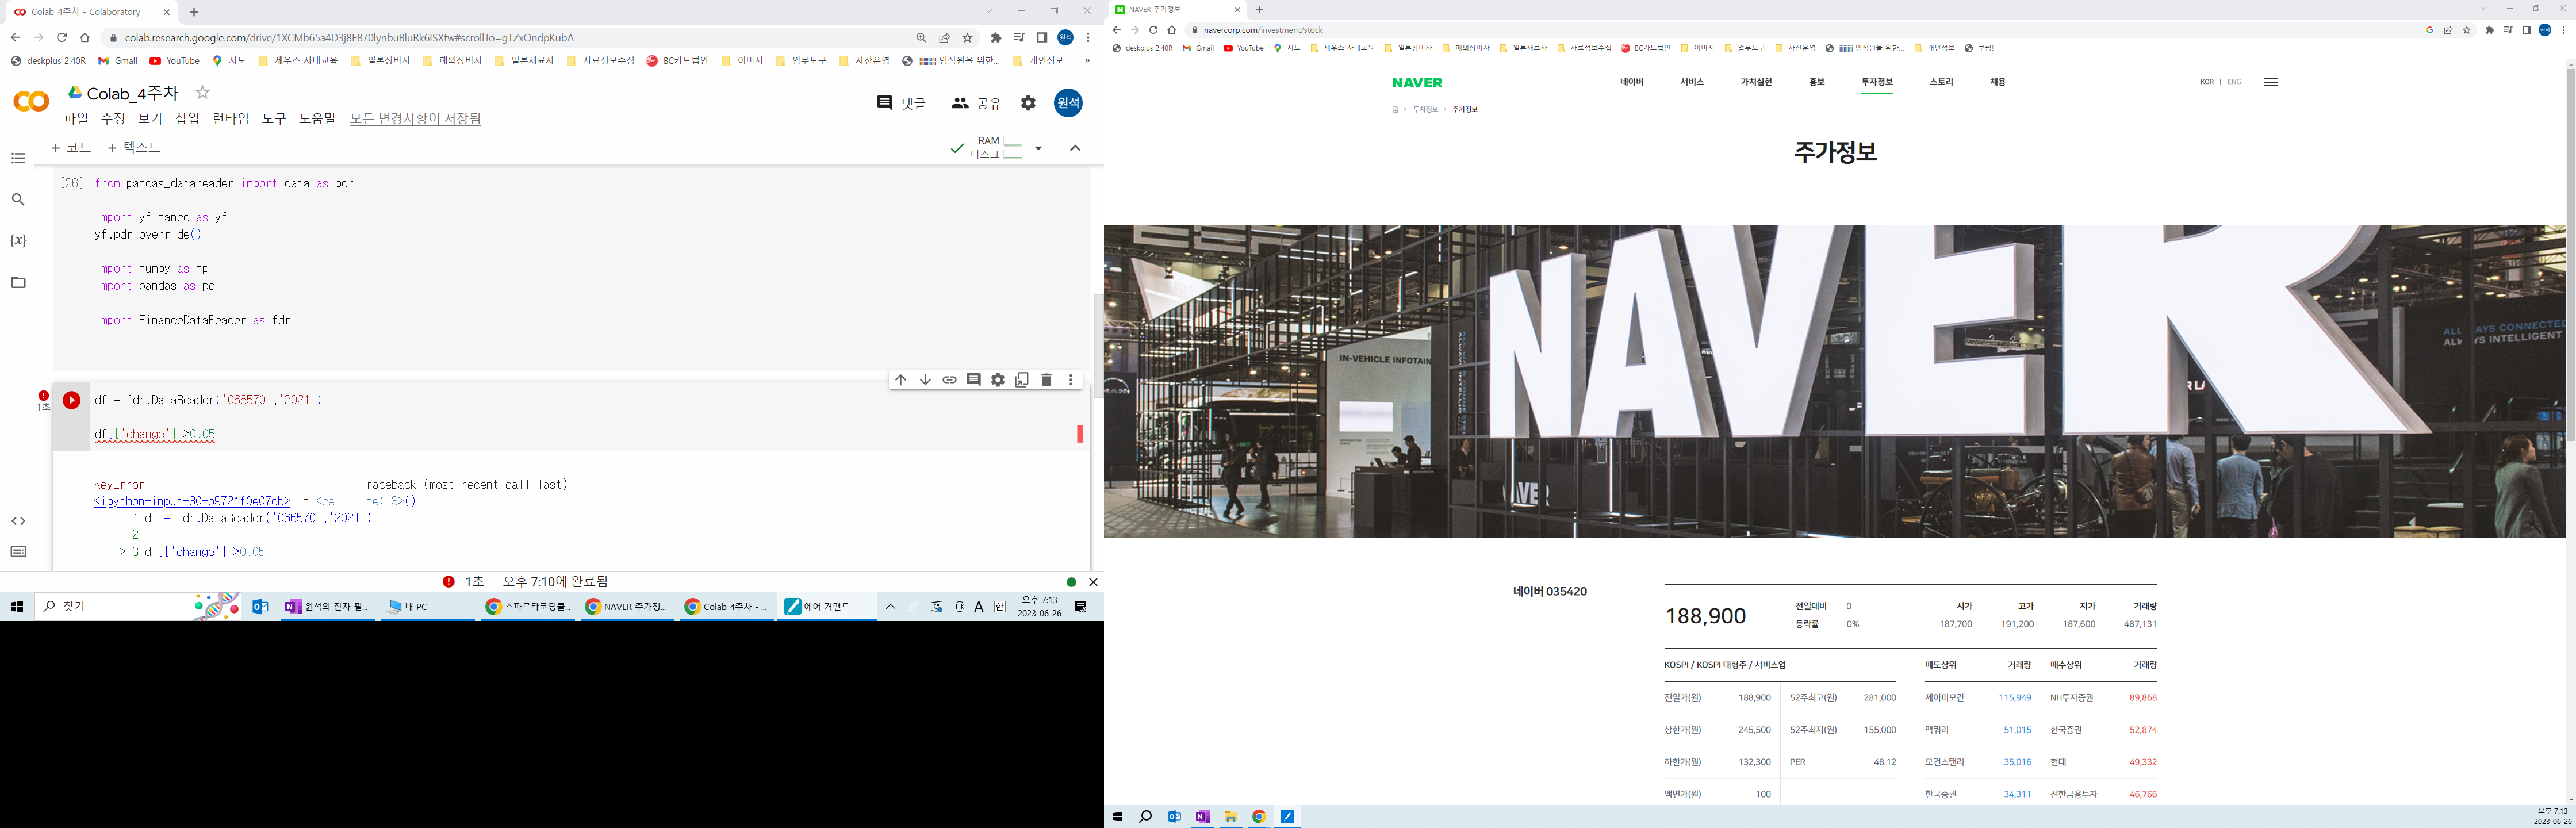Open the Chrome menu in the Colab window

pos(1088,38)
